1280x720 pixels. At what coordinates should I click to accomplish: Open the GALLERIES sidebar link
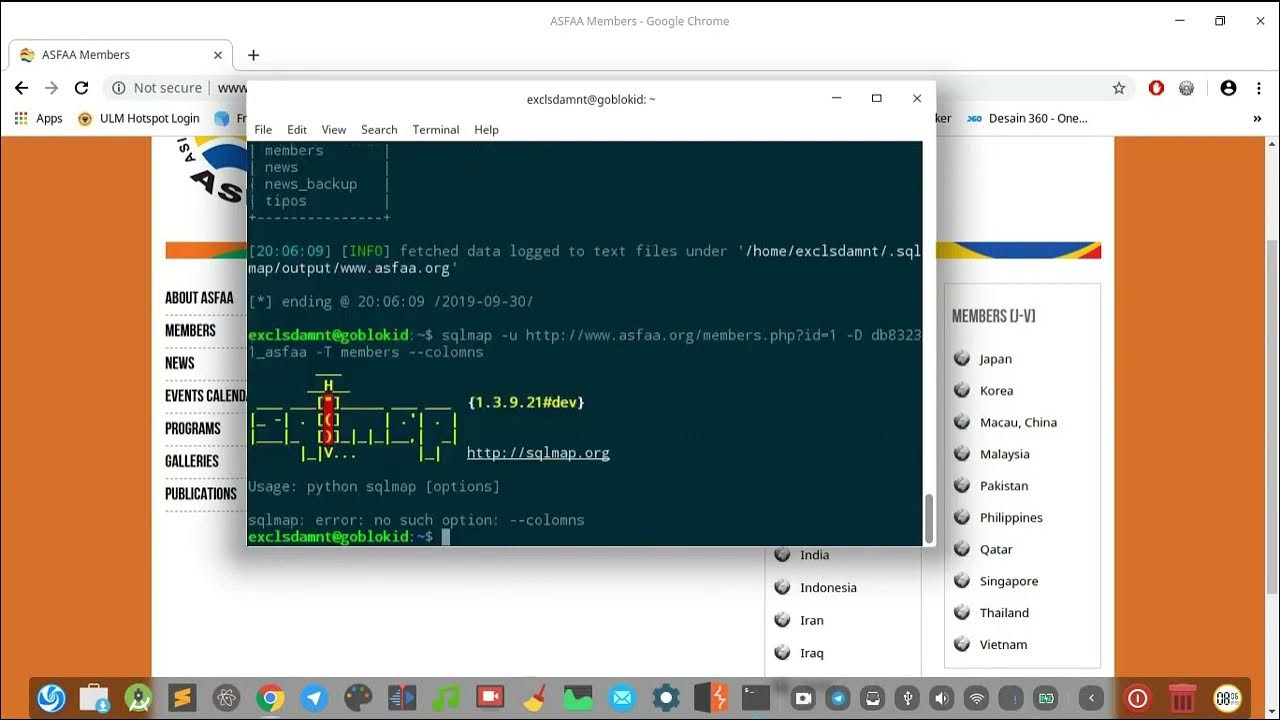tap(192, 461)
